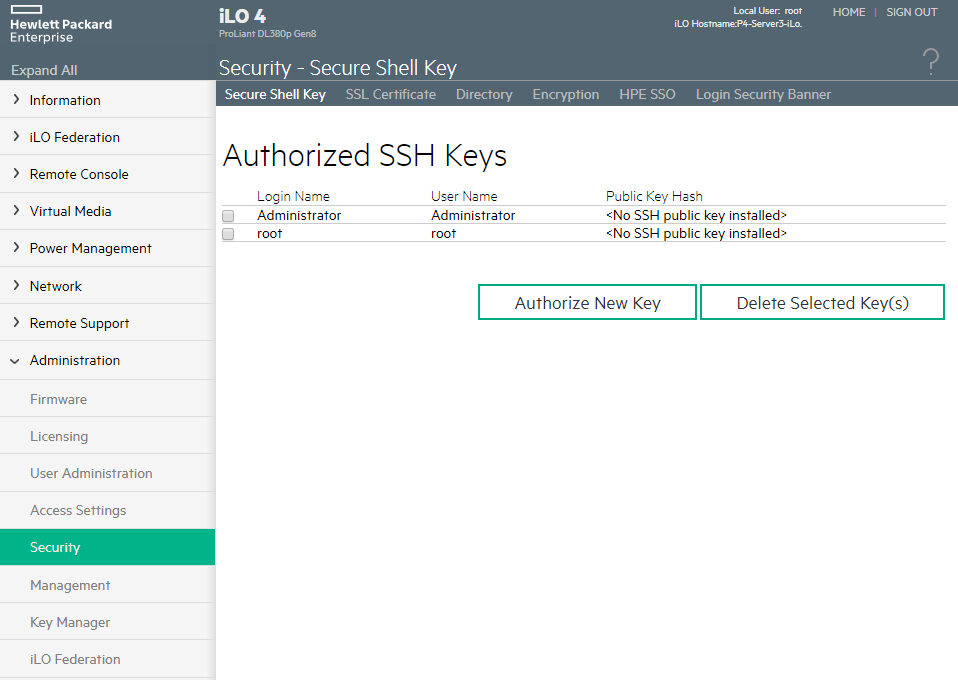Click the Authorized SSH Keys heading
This screenshot has width=958, height=680.
(365, 155)
